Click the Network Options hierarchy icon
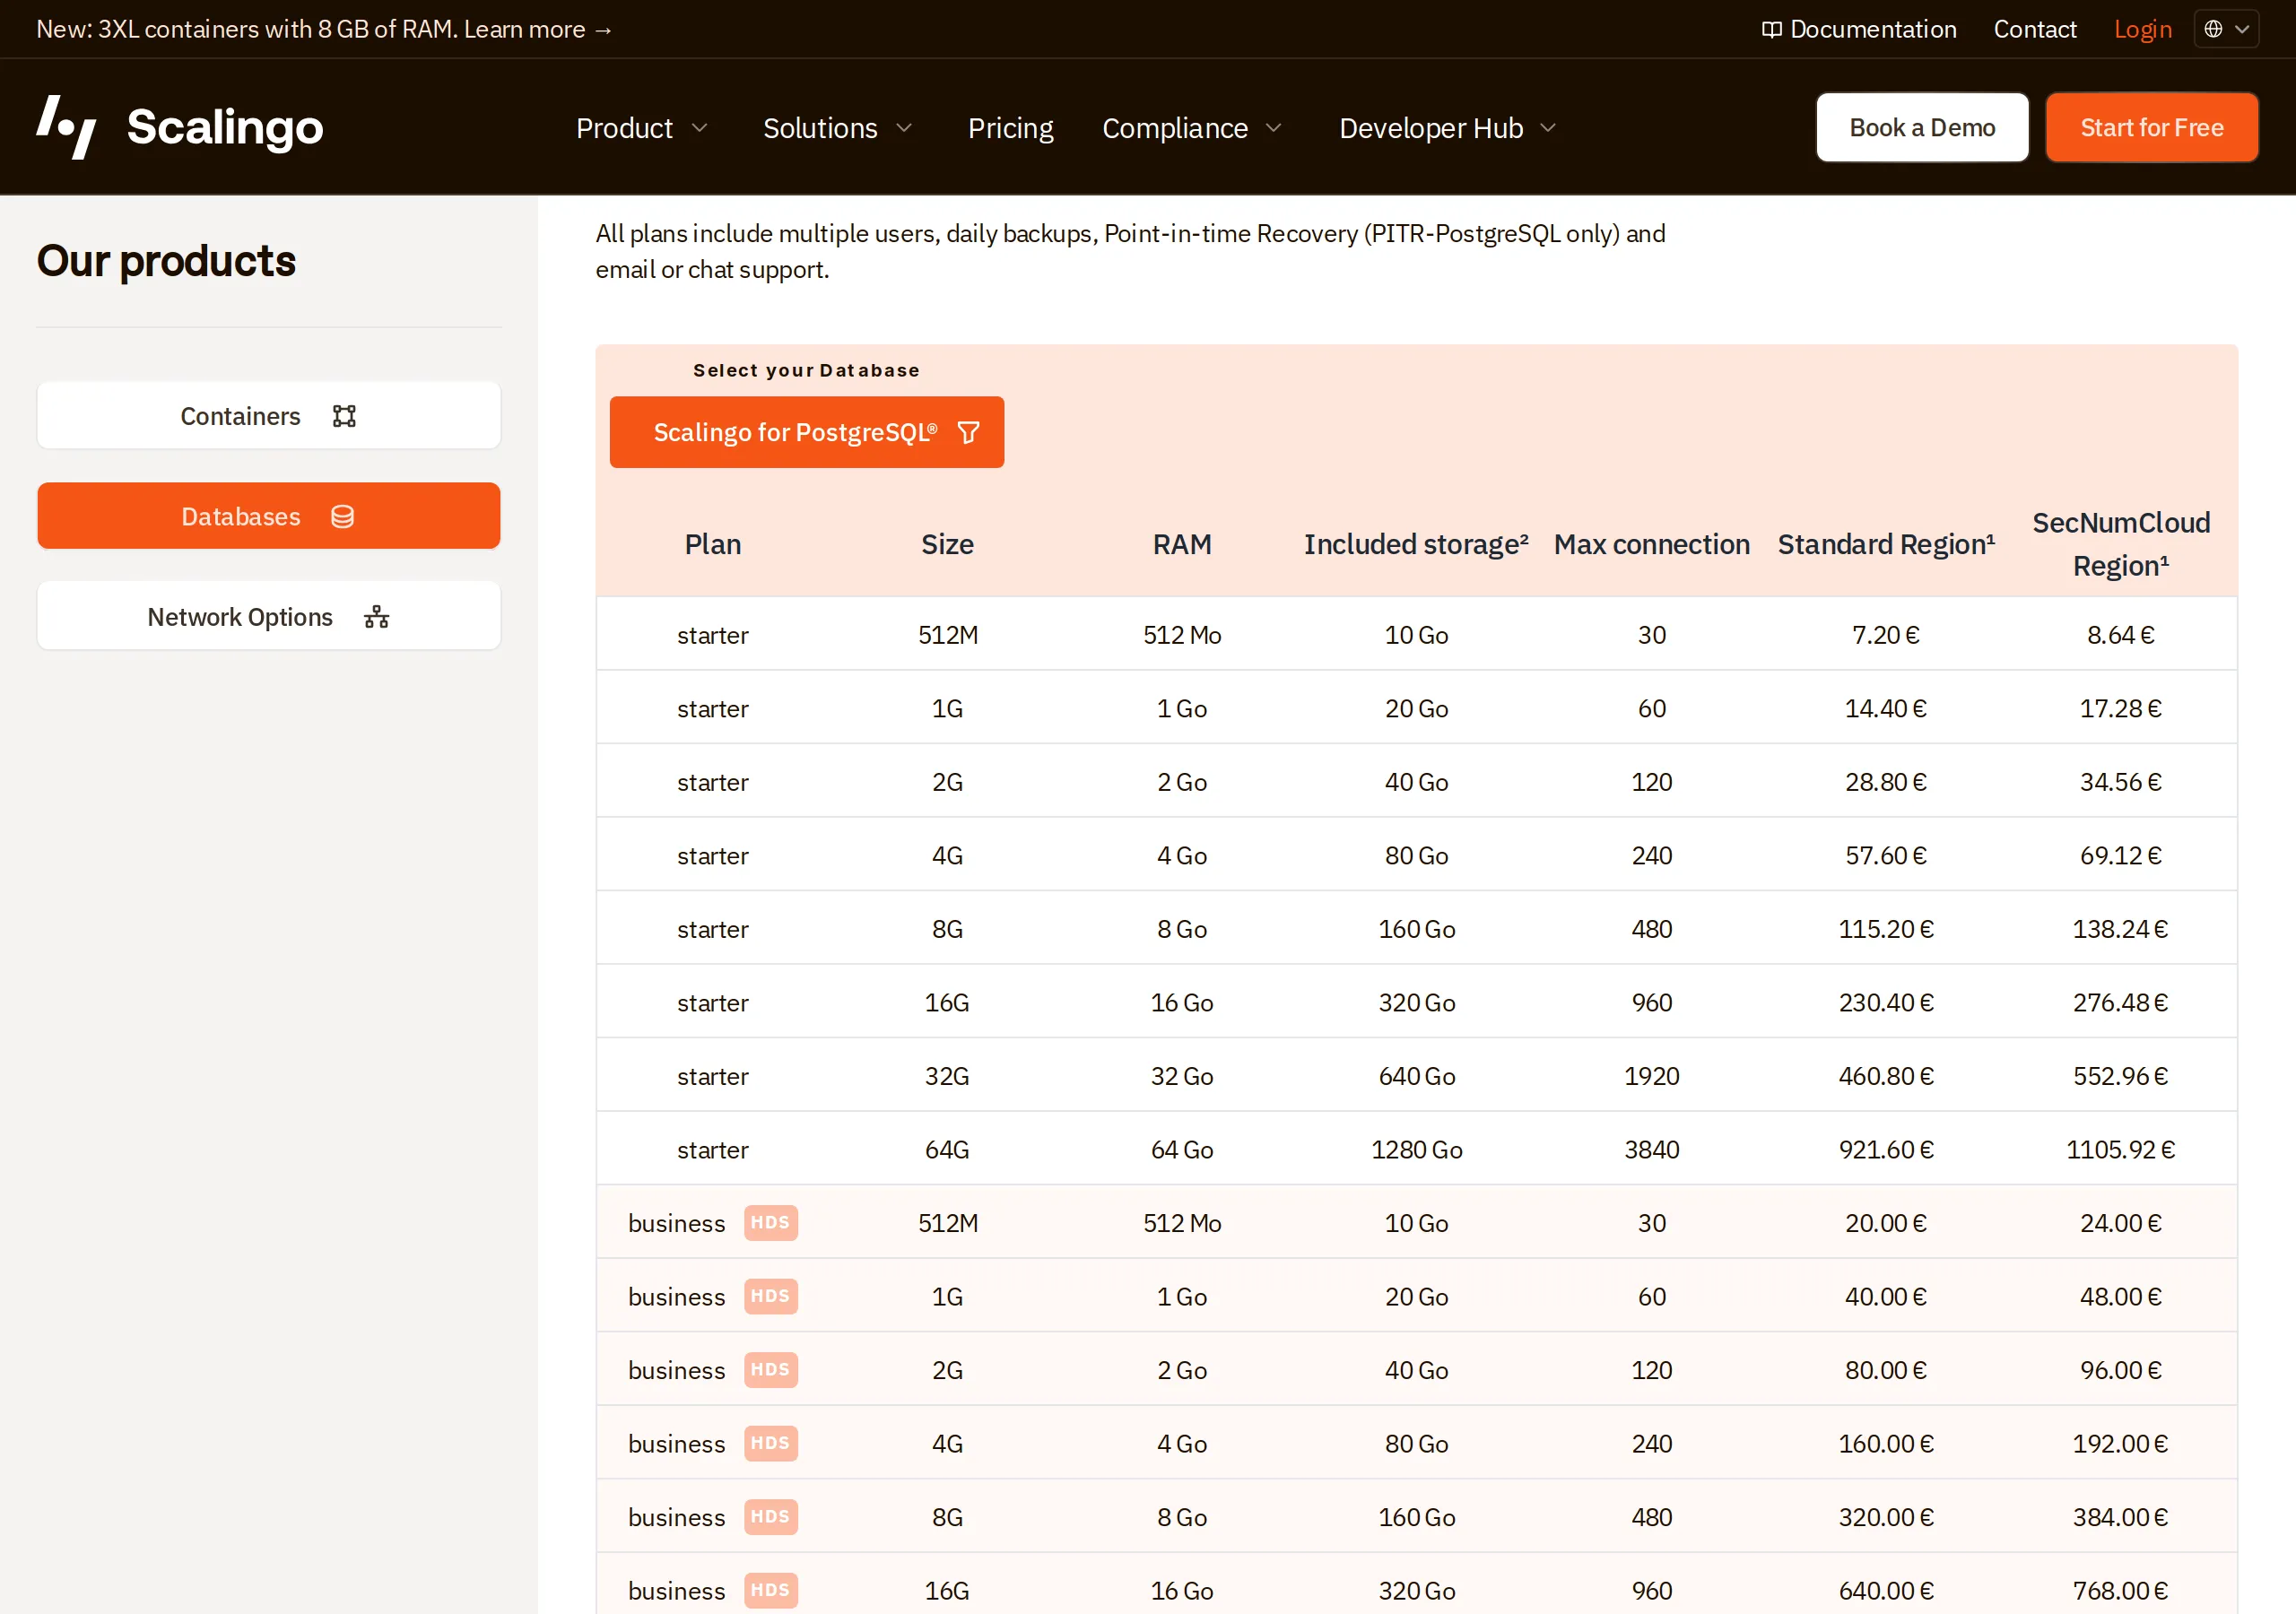This screenshot has width=2296, height=1614. 377,617
